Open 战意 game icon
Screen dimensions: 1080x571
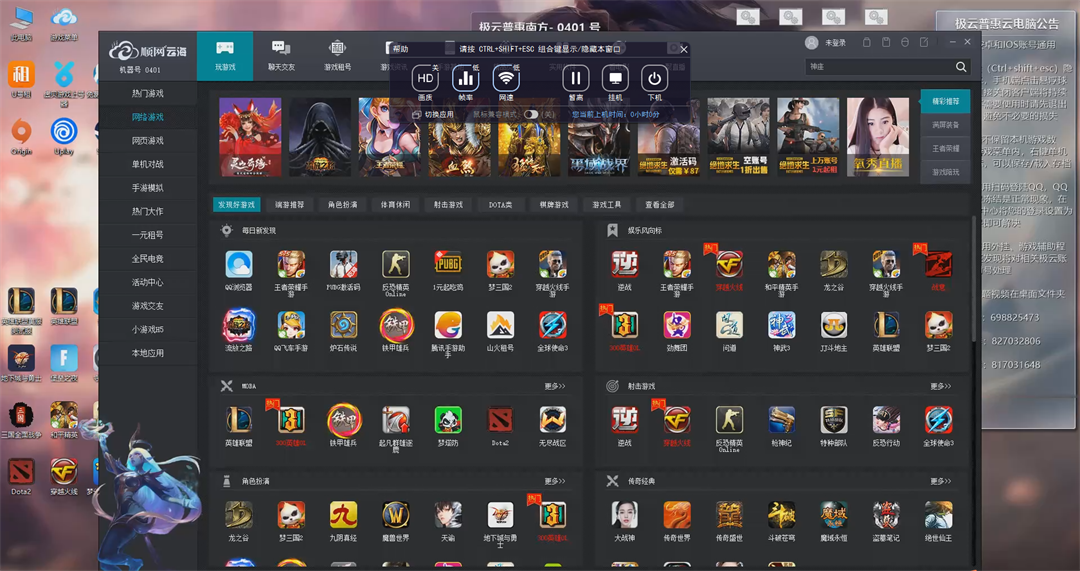[x=938, y=264]
